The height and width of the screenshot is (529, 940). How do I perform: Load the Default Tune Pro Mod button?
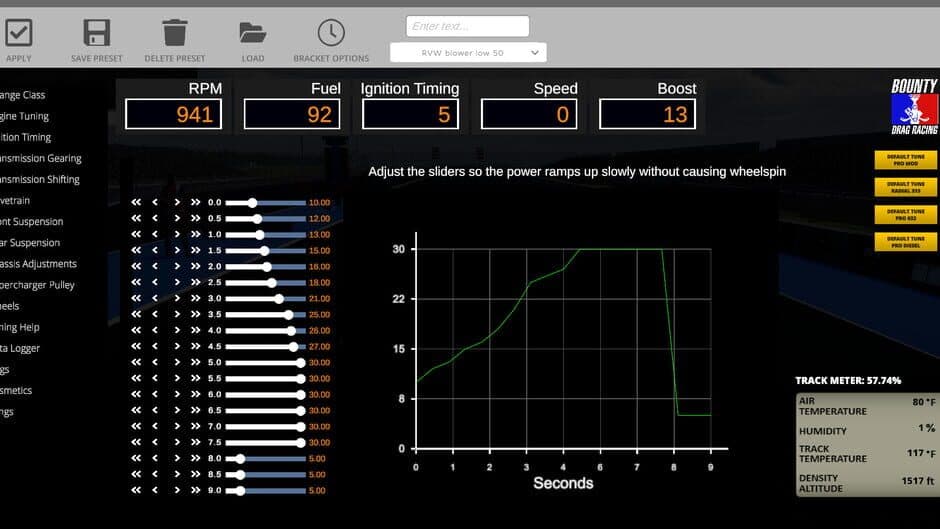click(x=905, y=159)
